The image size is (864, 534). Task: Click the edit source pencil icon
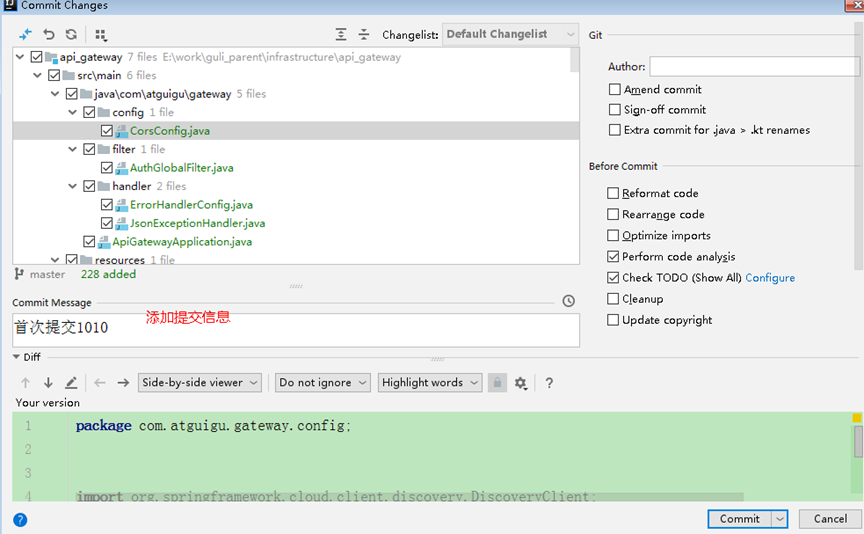coord(71,382)
